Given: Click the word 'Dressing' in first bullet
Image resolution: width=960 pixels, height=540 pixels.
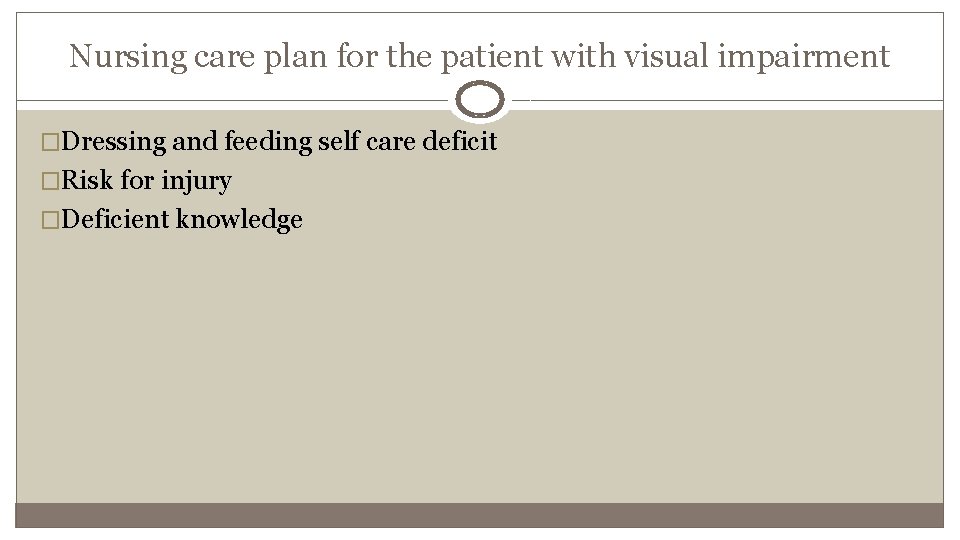Looking at the screenshot, I should point(113,142).
